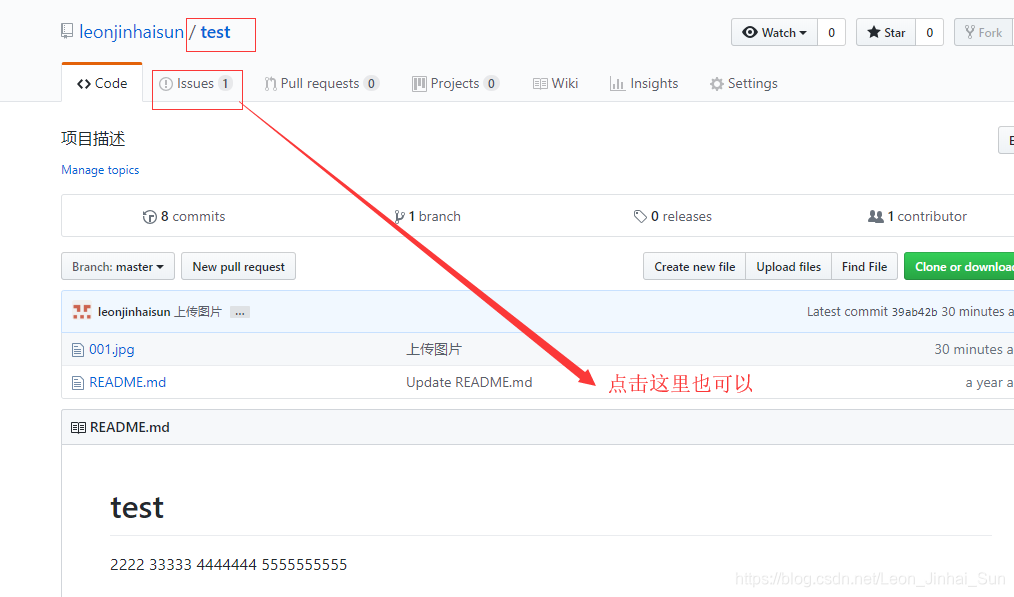
Task: Click the 项目描述 description text
Action: tap(93, 138)
